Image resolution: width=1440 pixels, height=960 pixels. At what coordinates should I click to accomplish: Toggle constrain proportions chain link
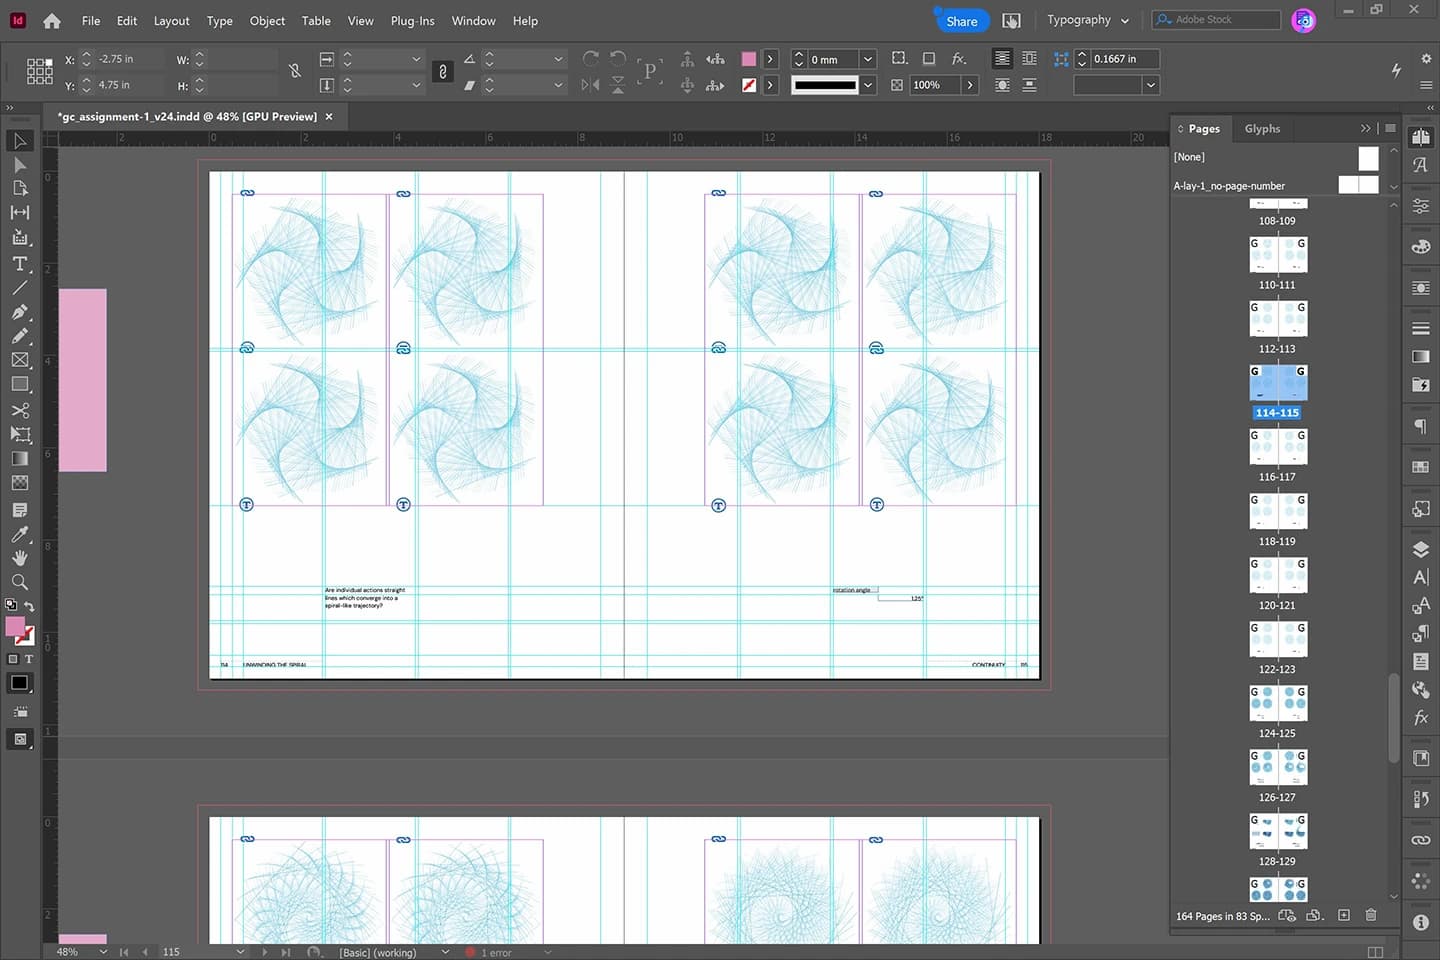443,72
